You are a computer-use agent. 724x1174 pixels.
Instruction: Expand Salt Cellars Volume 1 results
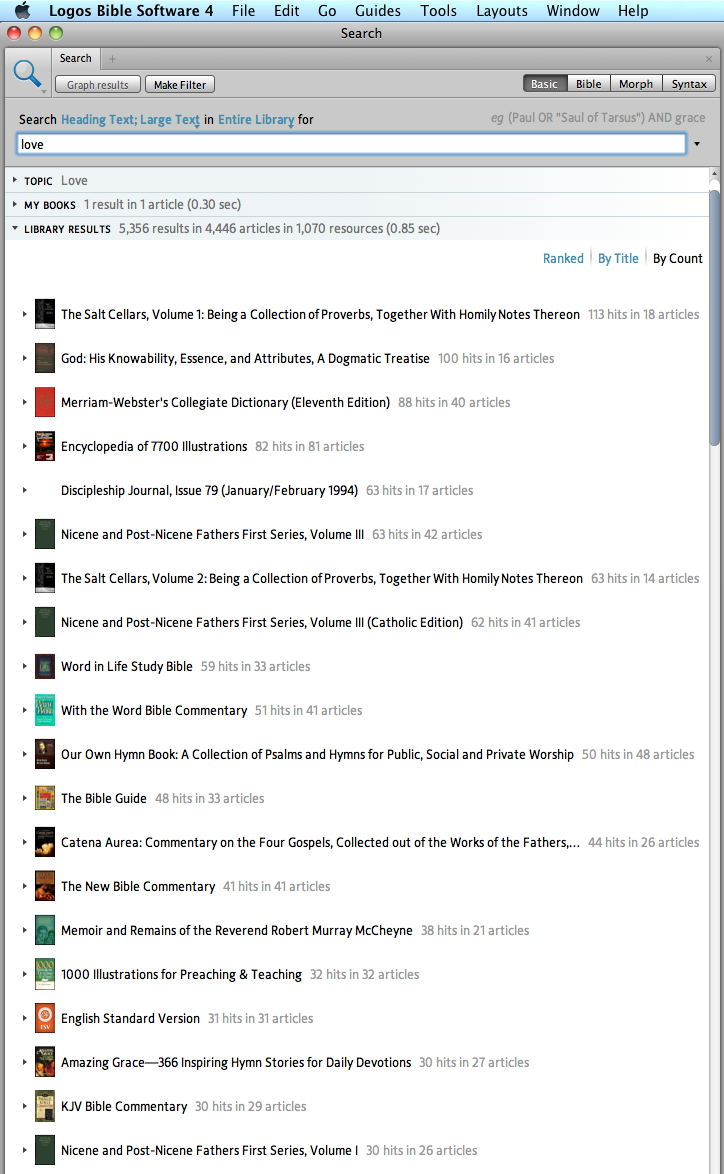pos(25,314)
